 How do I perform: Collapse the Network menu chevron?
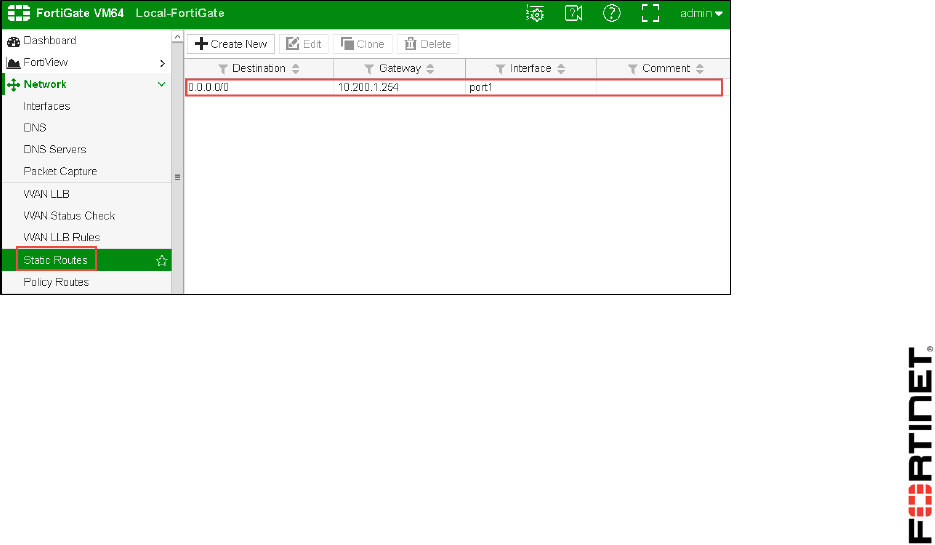point(162,85)
